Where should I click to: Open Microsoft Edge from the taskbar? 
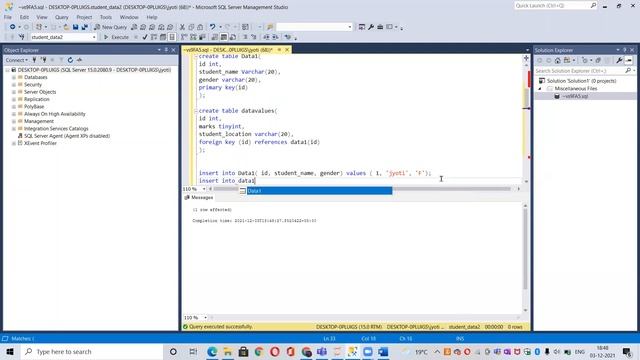[212, 351]
